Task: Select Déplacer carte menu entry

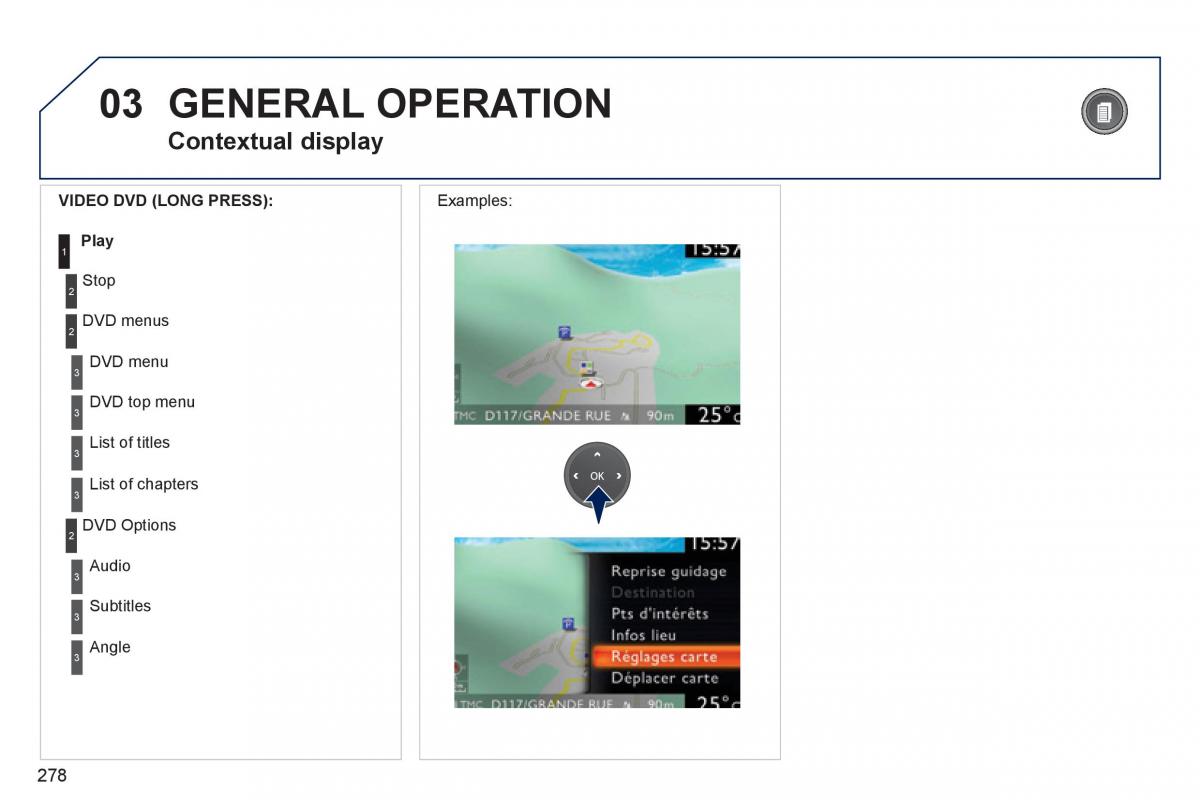Action: coord(665,678)
